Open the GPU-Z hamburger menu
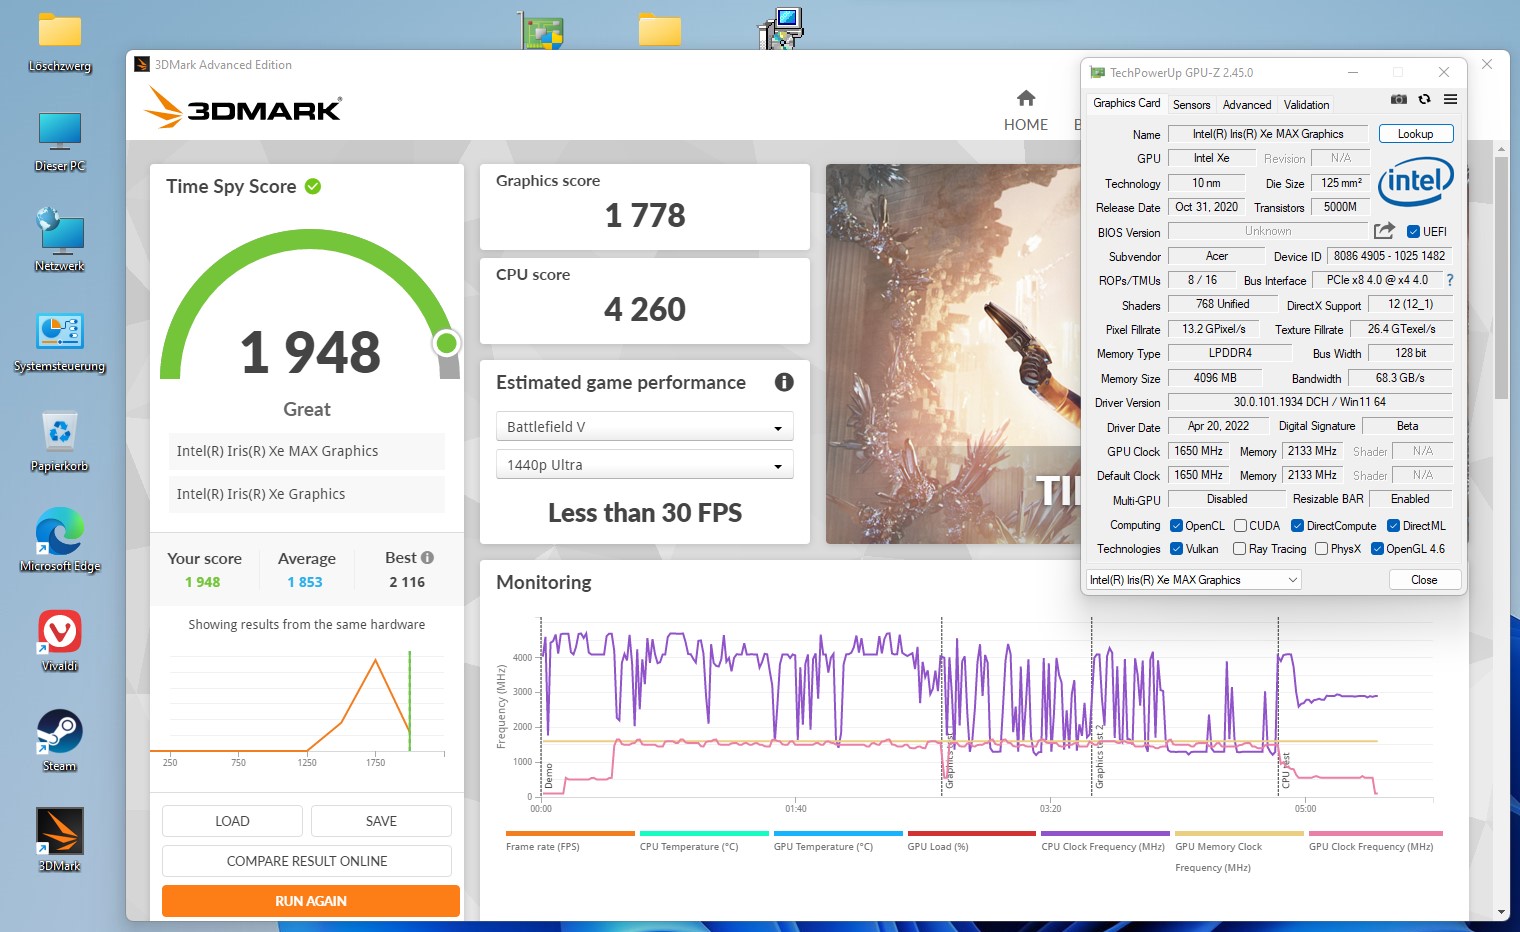This screenshot has width=1520, height=932. 1450,99
